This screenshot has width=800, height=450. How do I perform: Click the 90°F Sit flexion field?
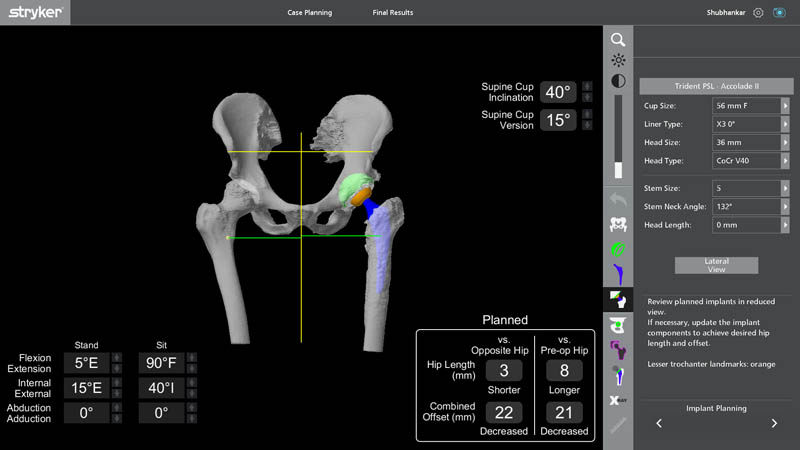(x=161, y=363)
